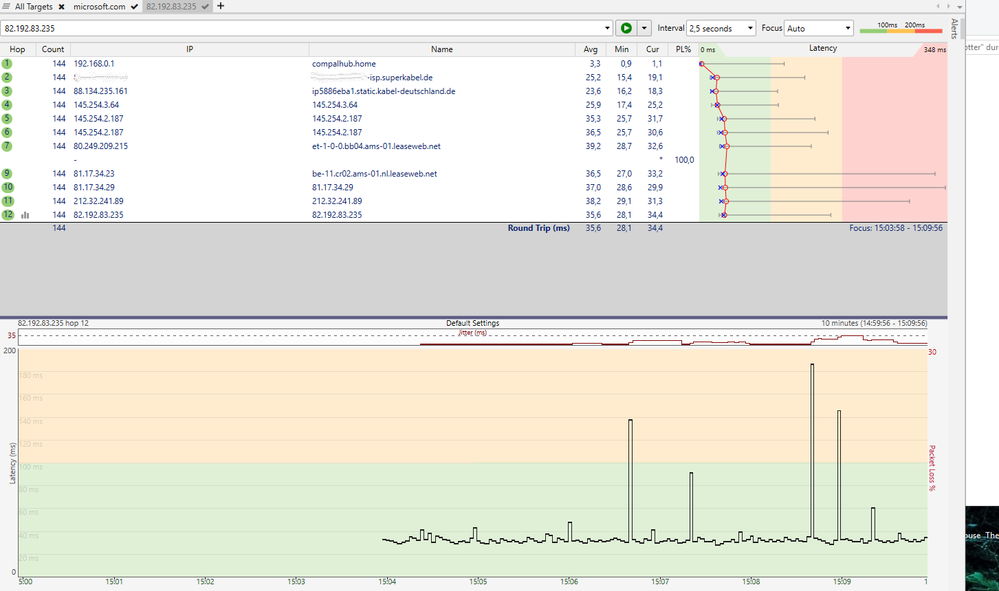The height and width of the screenshot is (591, 999).
Task: Select hop 7 green number badge
Action: coord(8,146)
